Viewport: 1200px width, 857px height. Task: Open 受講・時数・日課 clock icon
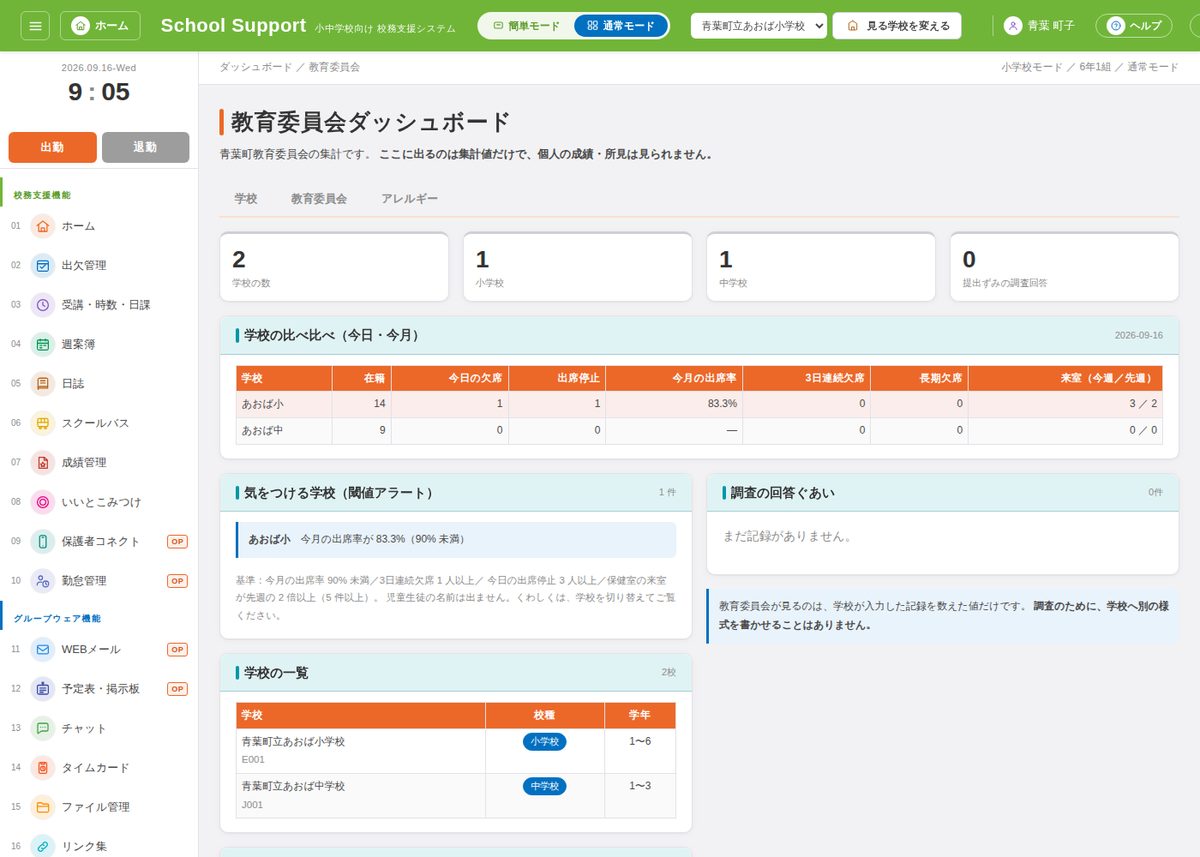click(42, 305)
